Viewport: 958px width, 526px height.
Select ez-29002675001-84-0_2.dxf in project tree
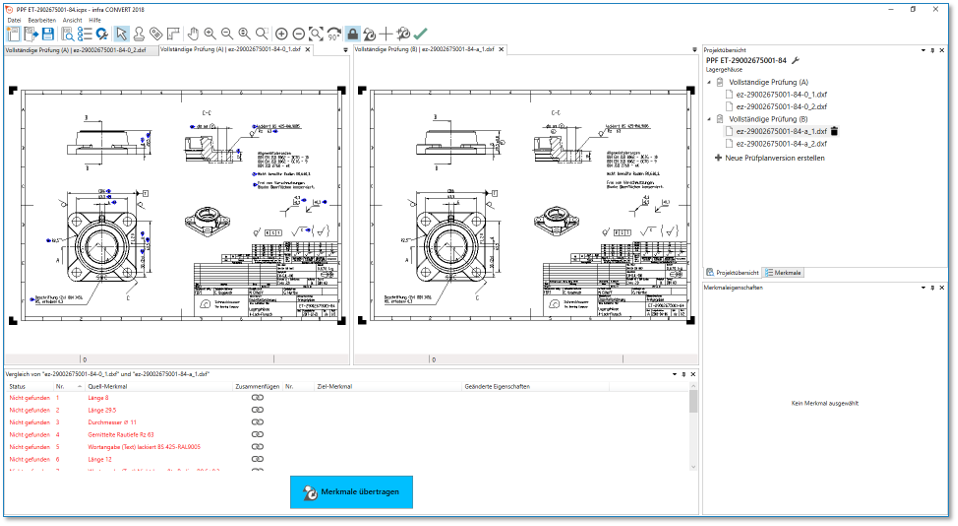pyautogui.click(x=781, y=106)
